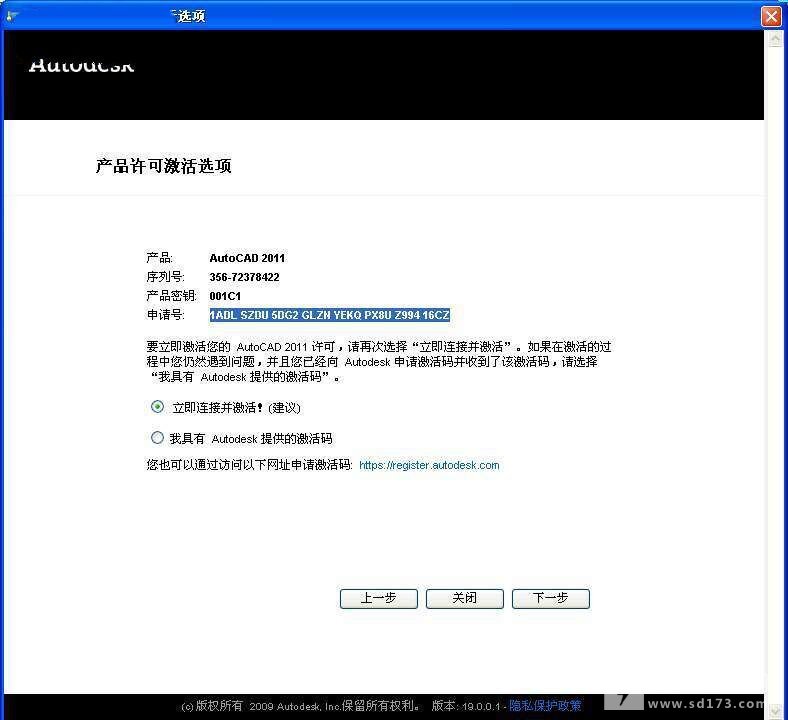Proceed with the 下一步 button
This screenshot has width=788, height=720.
pos(551,598)
